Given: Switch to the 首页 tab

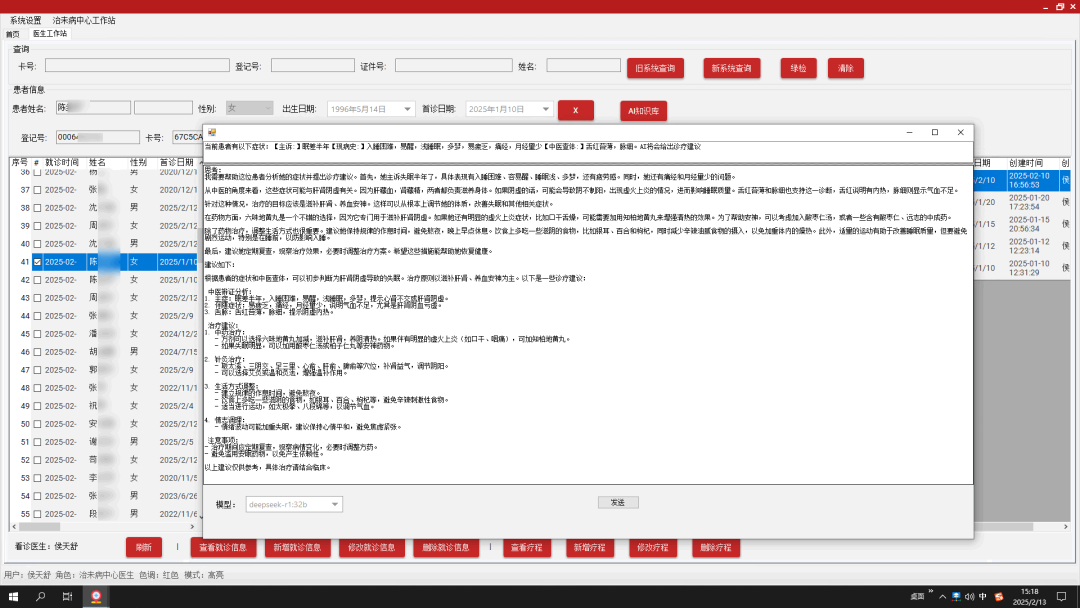Looking at the screenshot, I should coord(13,34).
